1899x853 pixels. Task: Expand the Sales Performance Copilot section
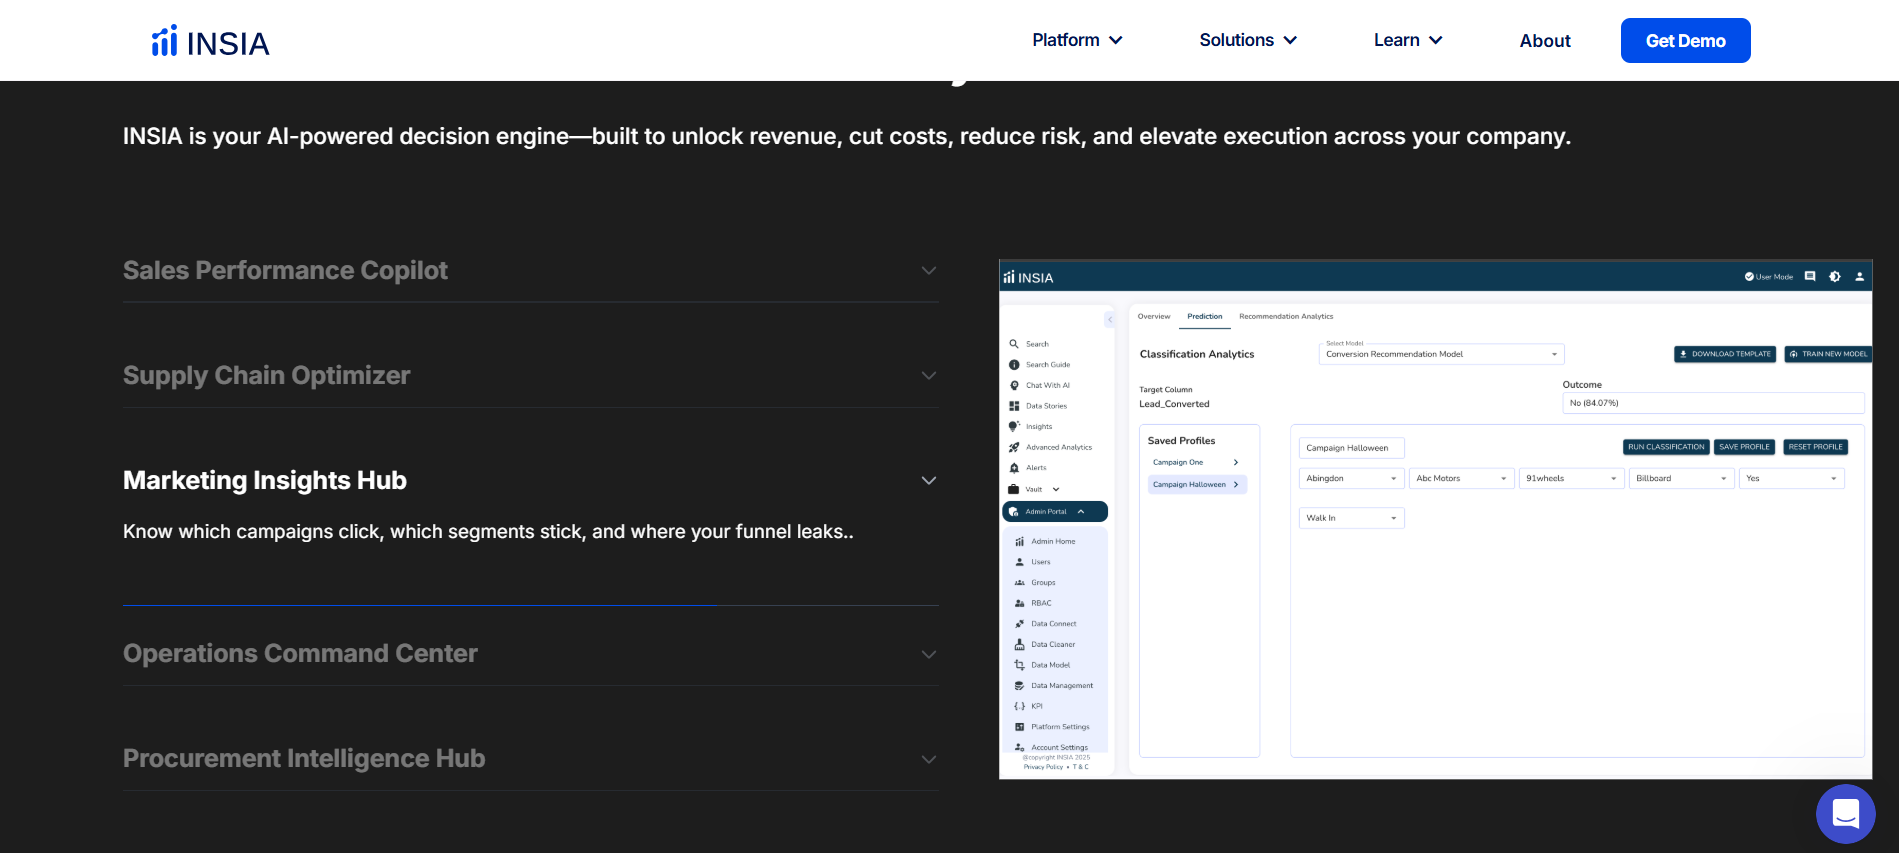530,271
